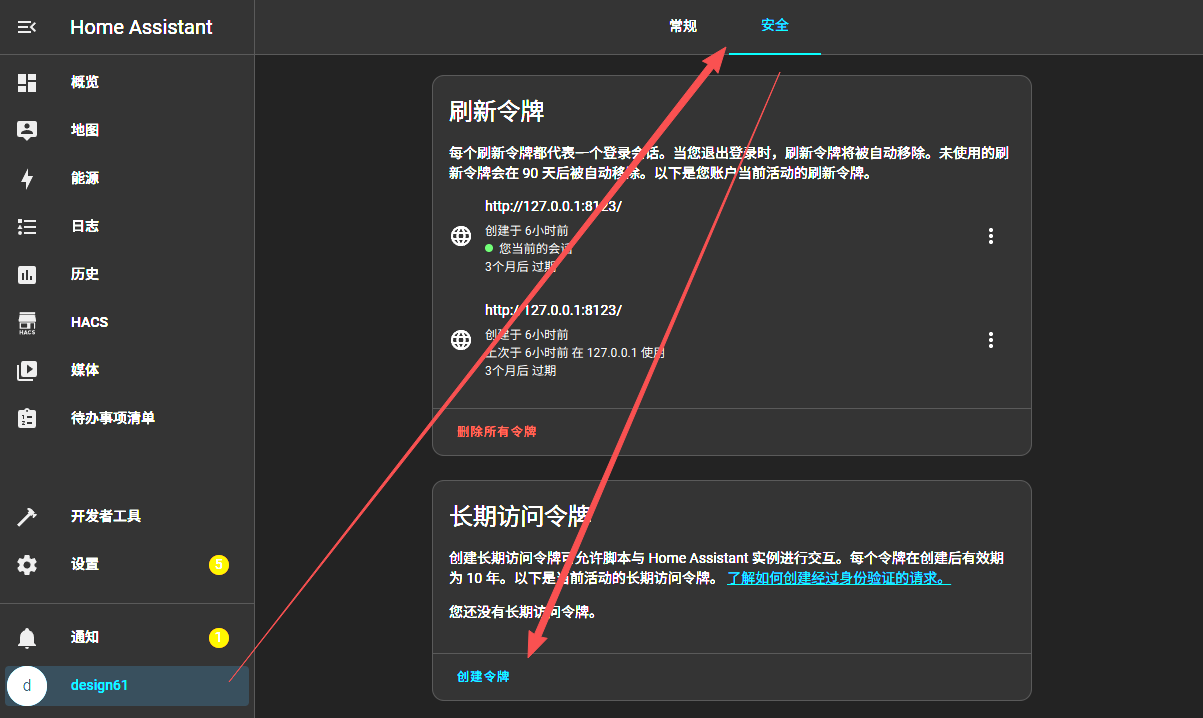The image size is (1203, 718).
Task: Click the 日志 (Logbook) sidebar icon
Action: [x=26, y=226]
